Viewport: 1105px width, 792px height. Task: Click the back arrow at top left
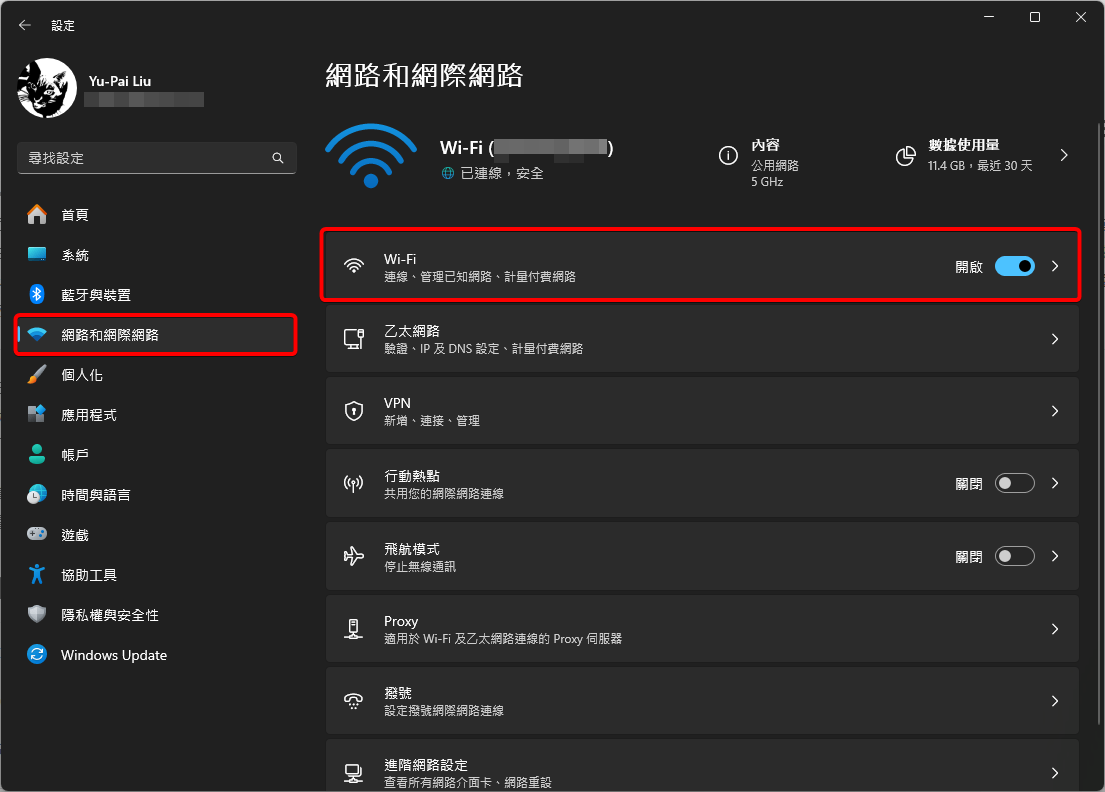24,25
